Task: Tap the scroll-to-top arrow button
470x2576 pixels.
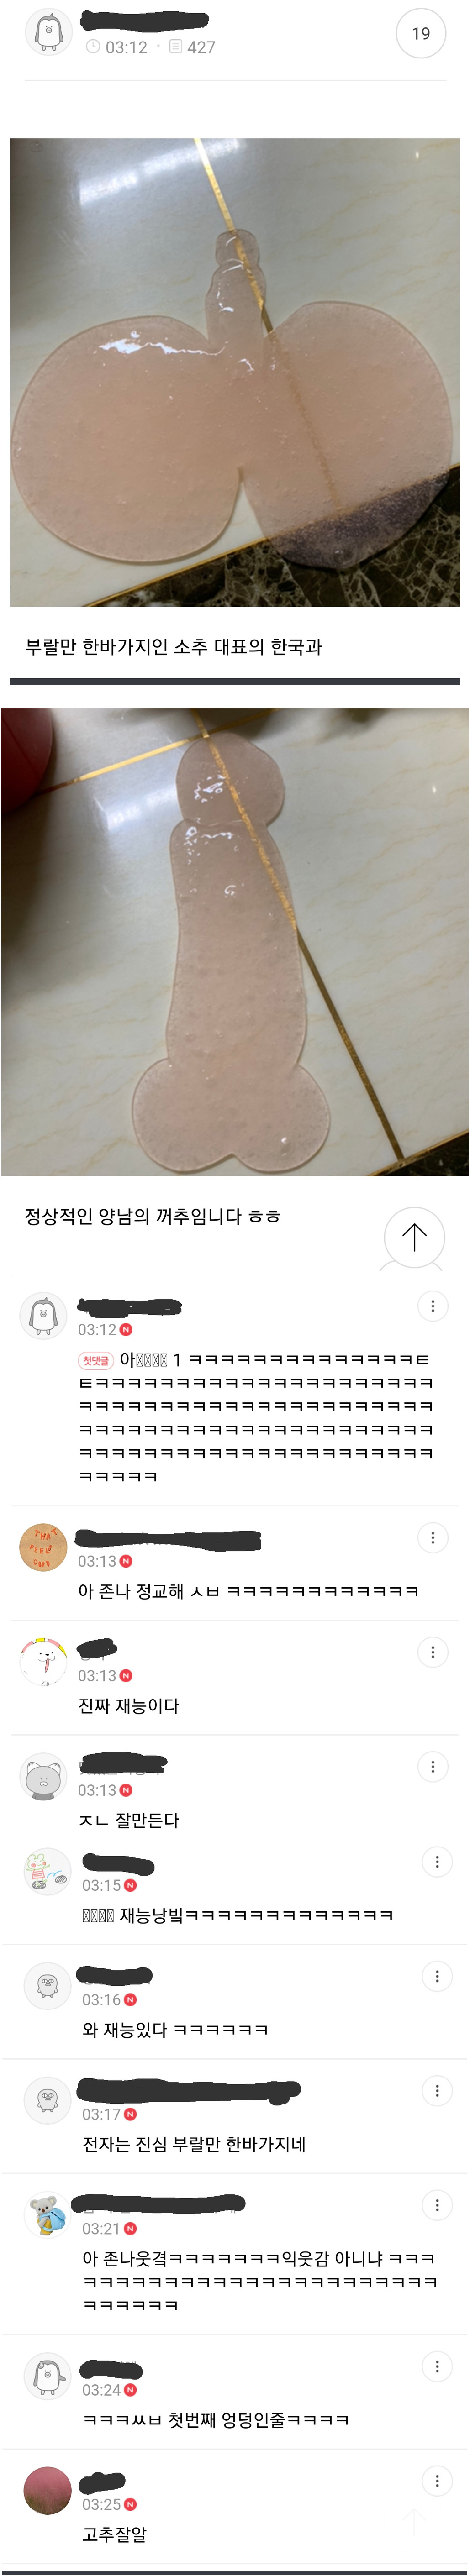Action: point(414,1237)
